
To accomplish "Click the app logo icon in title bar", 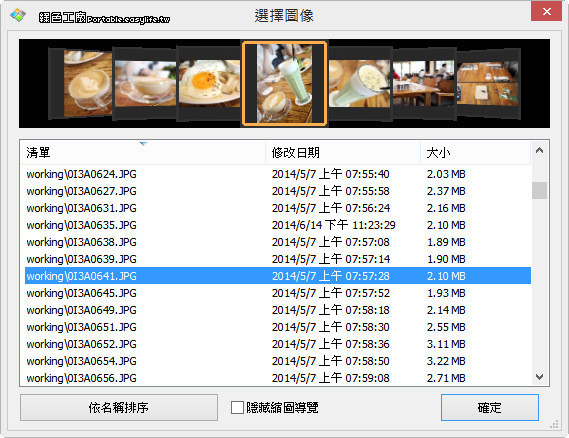I will pos(18,15).
